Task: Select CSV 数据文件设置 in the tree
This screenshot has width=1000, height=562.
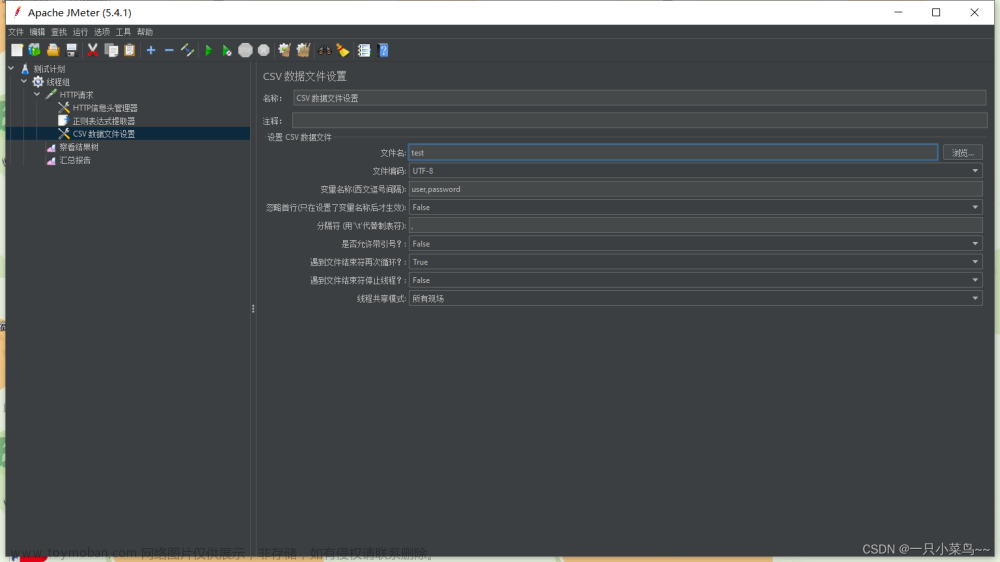Action: (103, 134)
